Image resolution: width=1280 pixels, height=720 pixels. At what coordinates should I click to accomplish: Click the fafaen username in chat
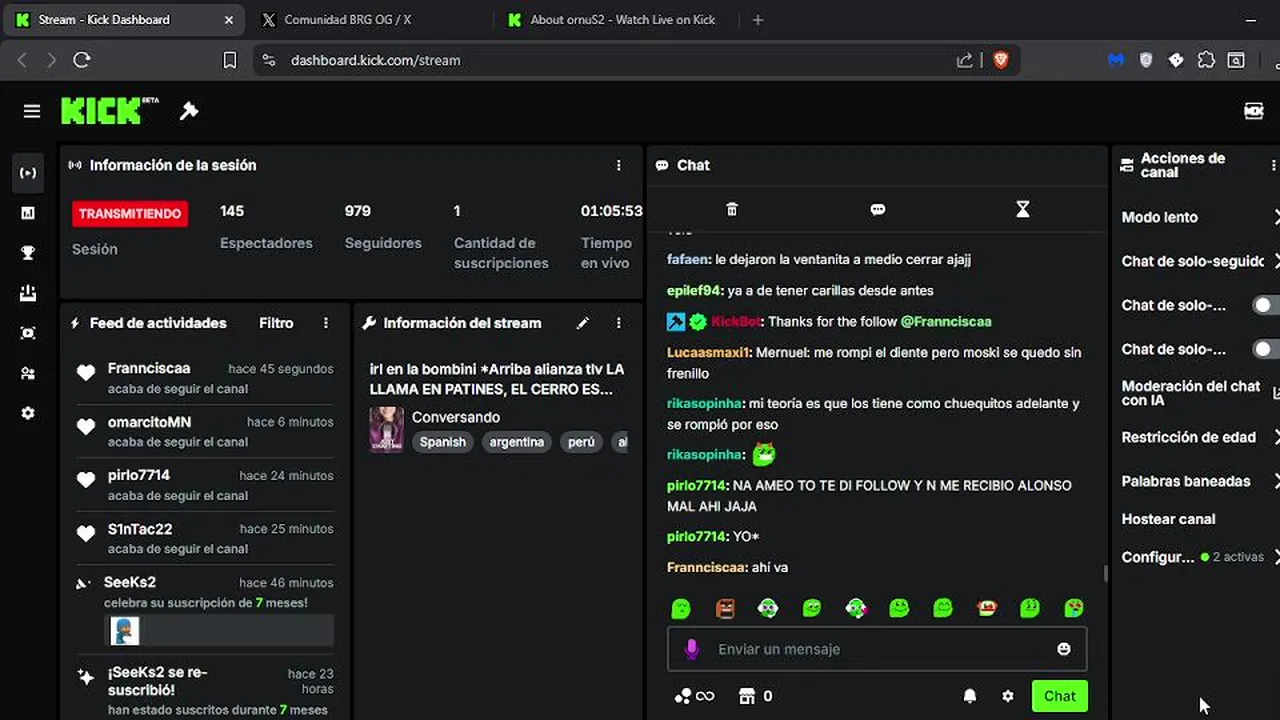coord(688,259)
